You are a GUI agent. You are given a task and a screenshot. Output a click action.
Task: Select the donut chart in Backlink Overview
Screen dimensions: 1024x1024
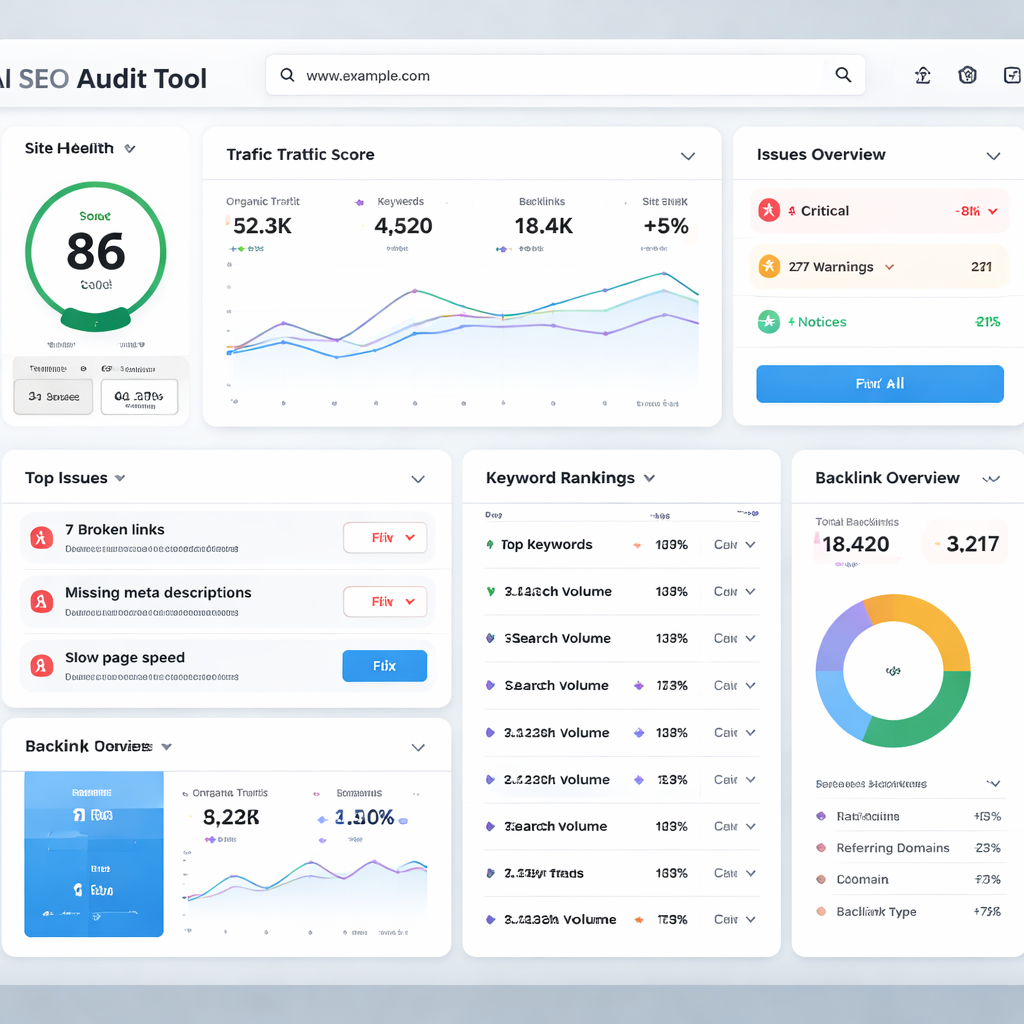click(893, 671)
